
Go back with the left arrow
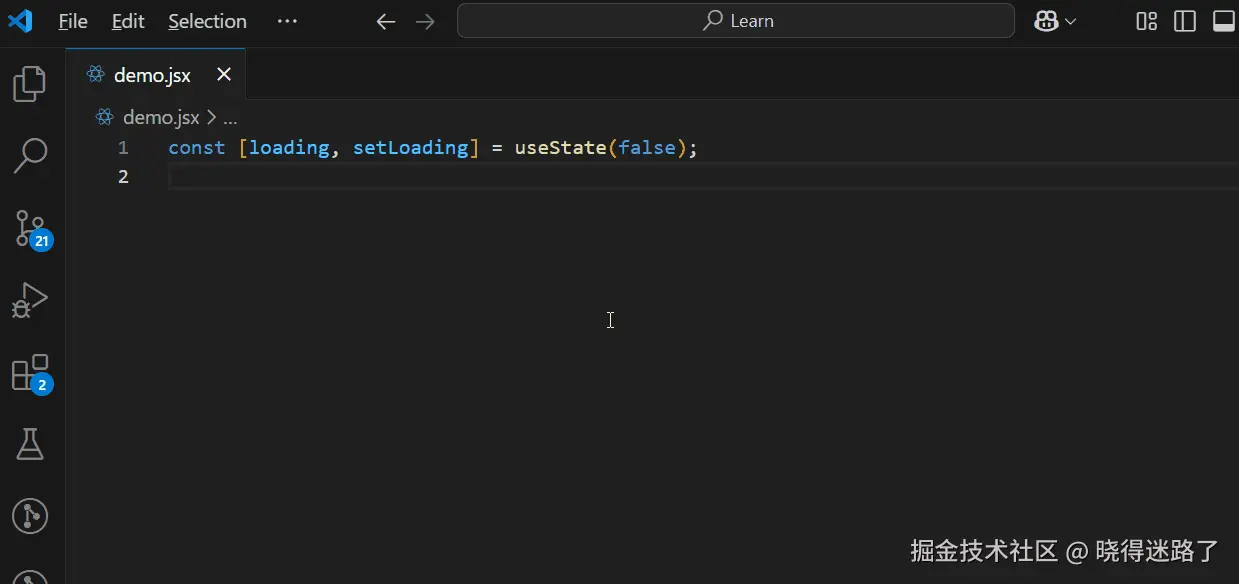pos(386,21)
